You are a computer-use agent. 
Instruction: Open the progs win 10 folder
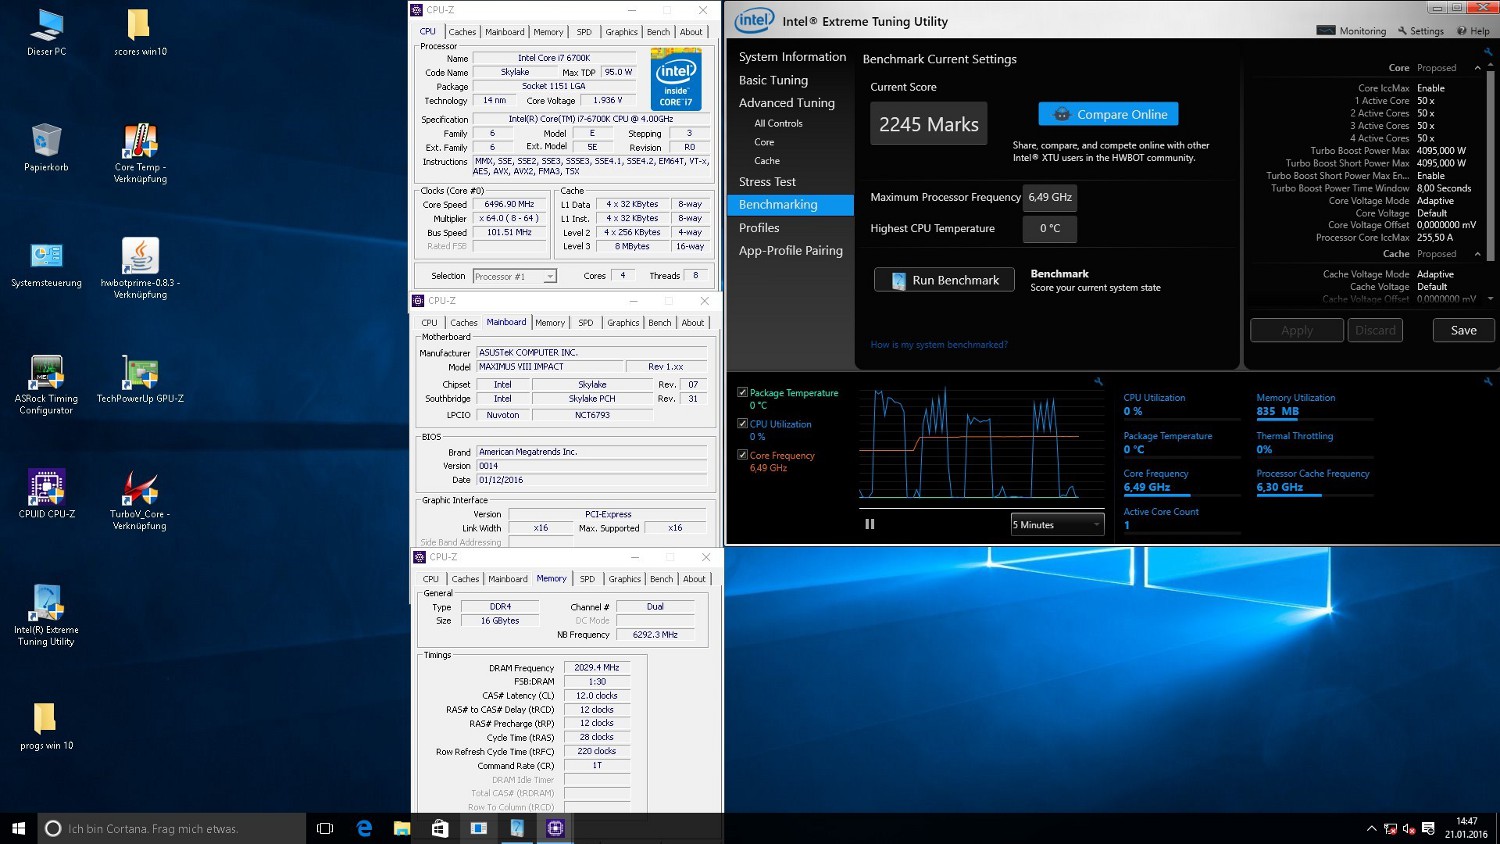(x=46, y=726)
